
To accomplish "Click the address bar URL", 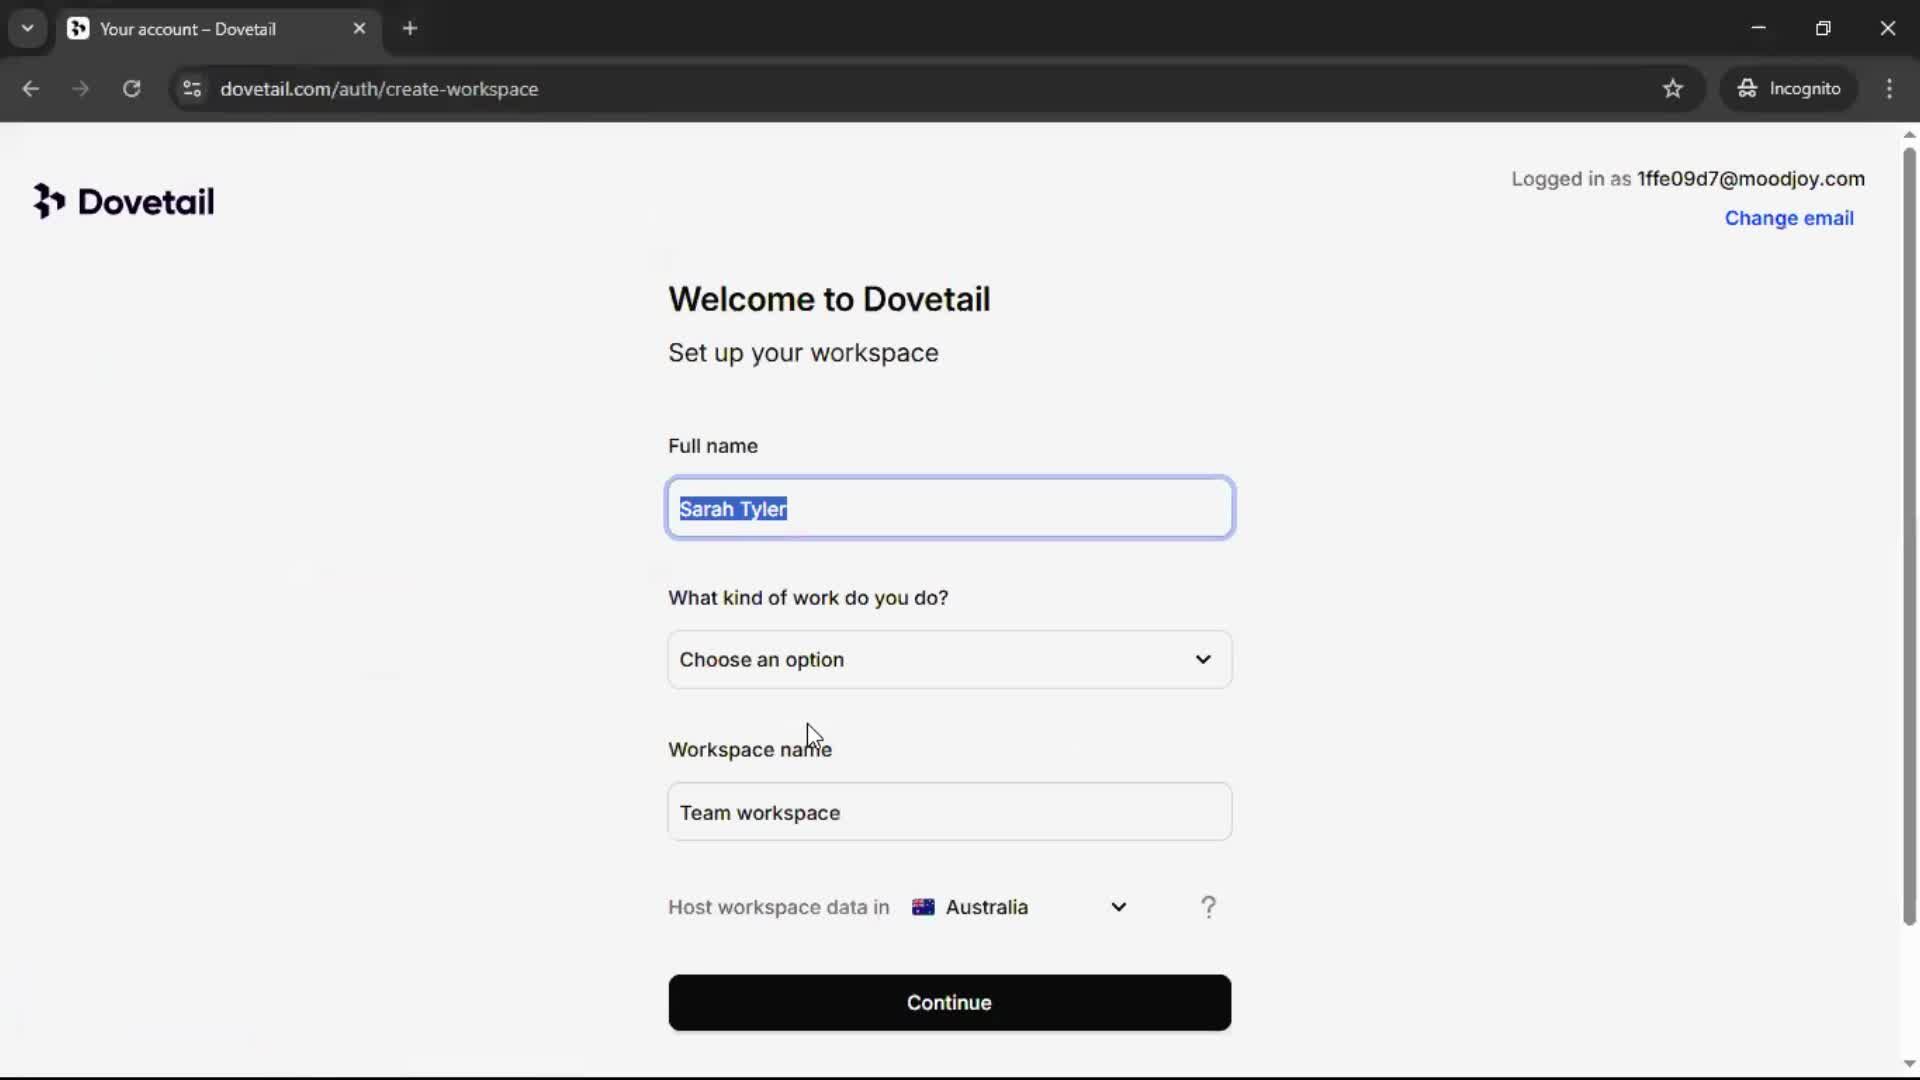I will 379,89.
